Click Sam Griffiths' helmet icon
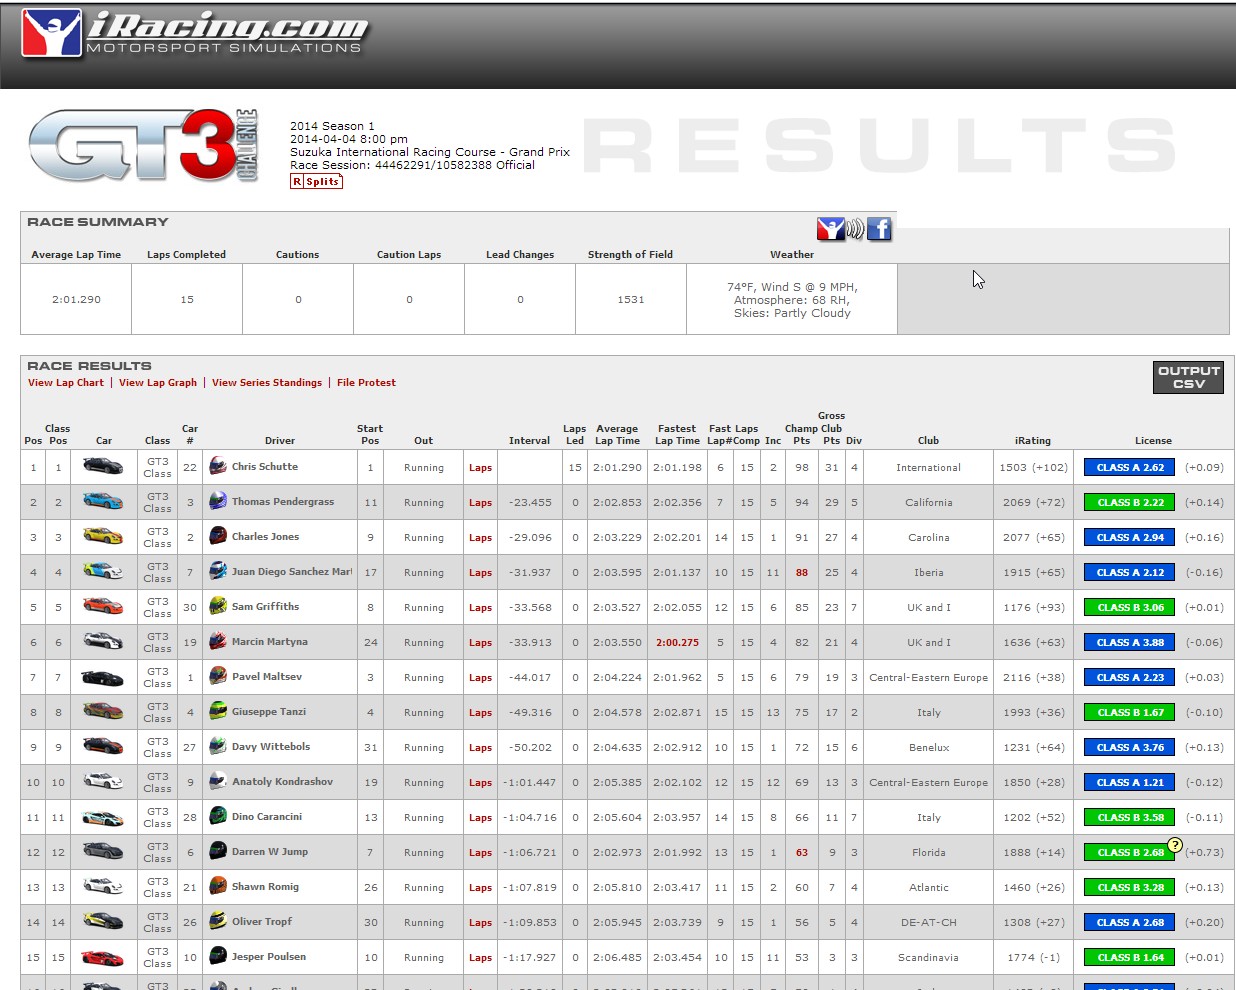Image resolution: width=1236 pixels, height=990 pixels. (x=218, y=606)
